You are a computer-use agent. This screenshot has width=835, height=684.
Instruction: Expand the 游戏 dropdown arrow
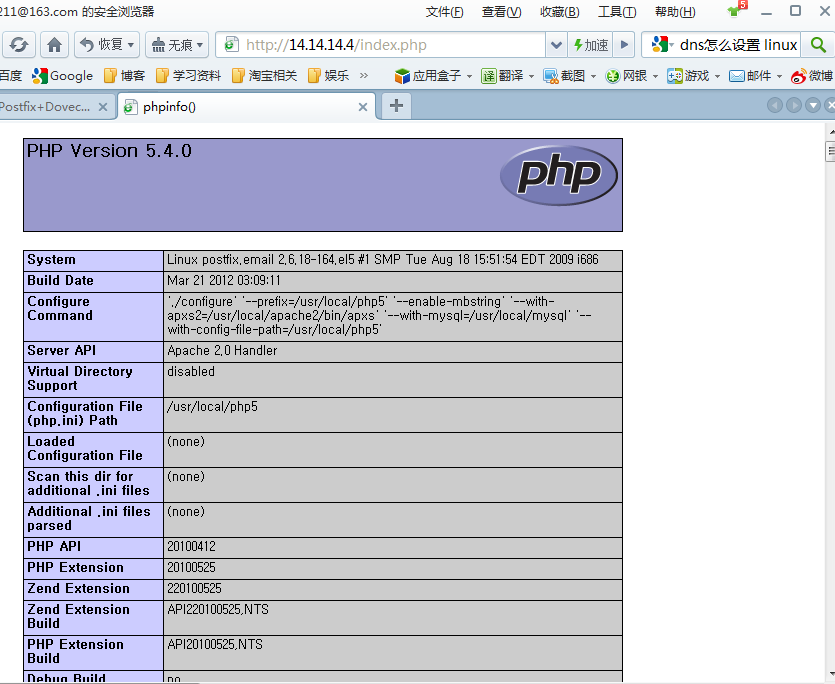coord(717,77)
